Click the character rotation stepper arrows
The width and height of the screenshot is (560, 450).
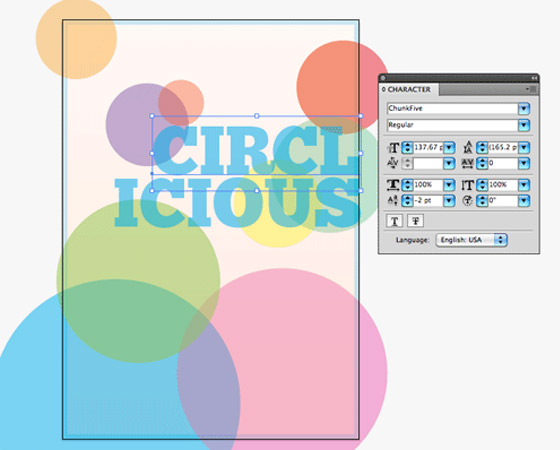[482, 201]
